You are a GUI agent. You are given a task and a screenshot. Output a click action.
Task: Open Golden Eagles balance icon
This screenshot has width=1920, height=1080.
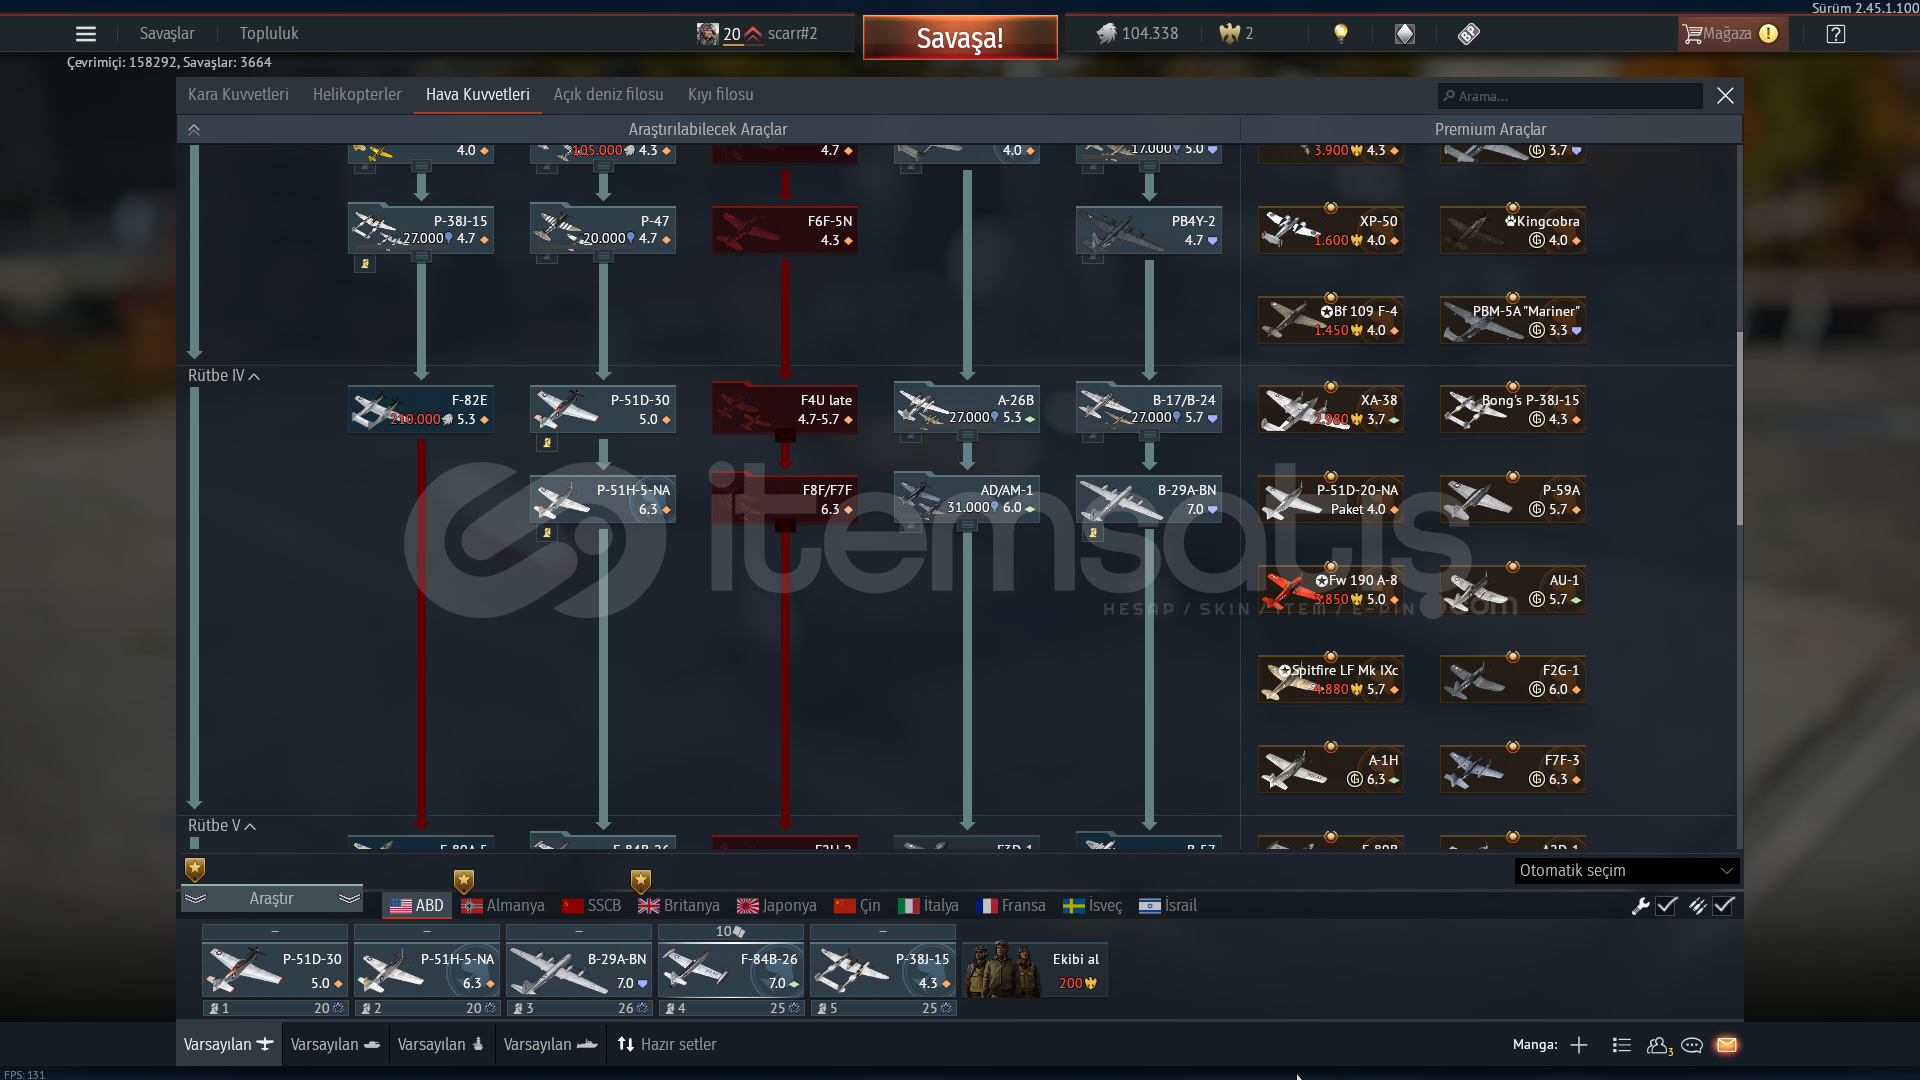coord(1230,34)
